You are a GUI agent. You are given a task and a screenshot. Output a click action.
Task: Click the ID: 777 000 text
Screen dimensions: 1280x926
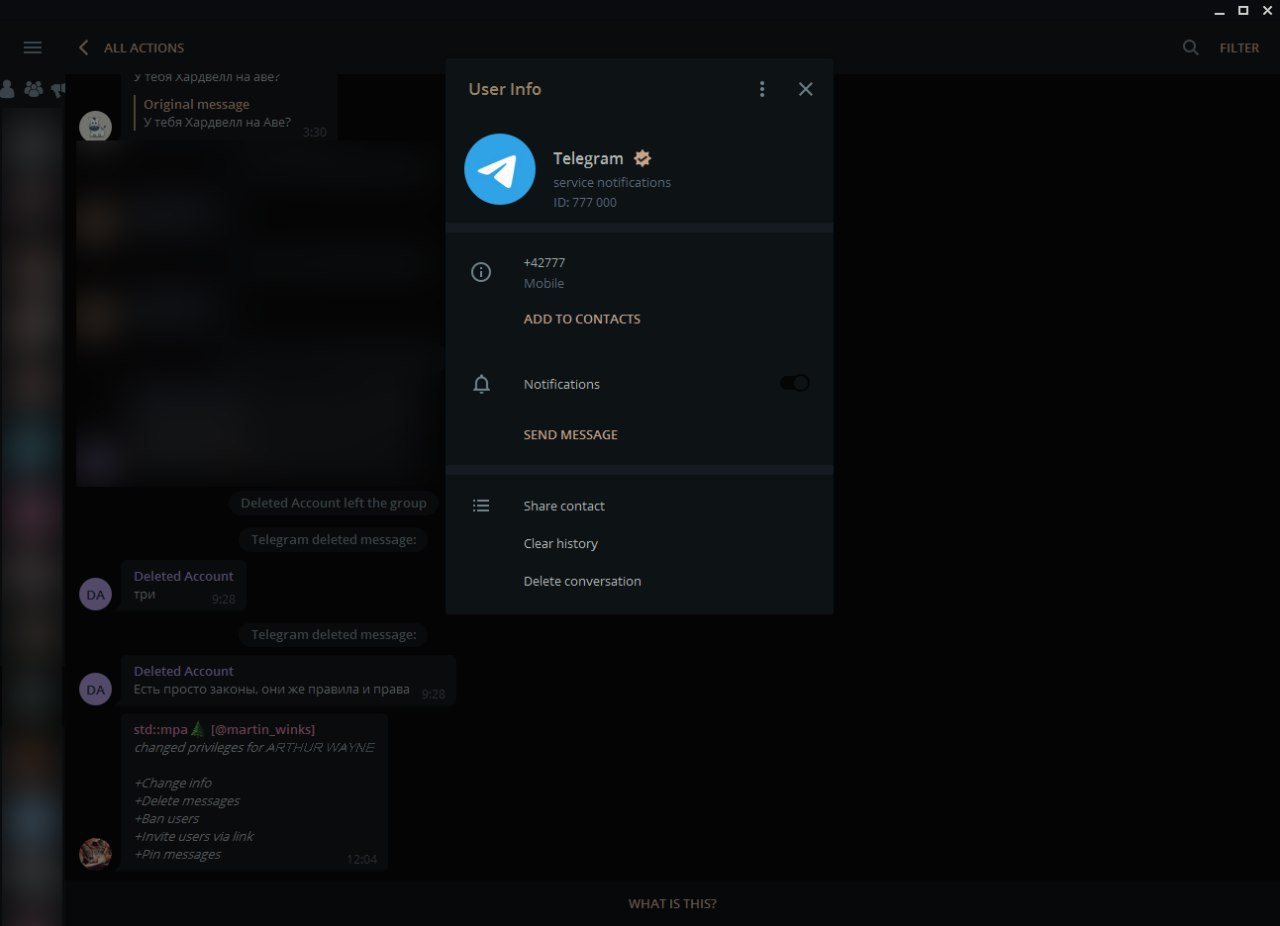pyautogui.click(x=585, y=202)
